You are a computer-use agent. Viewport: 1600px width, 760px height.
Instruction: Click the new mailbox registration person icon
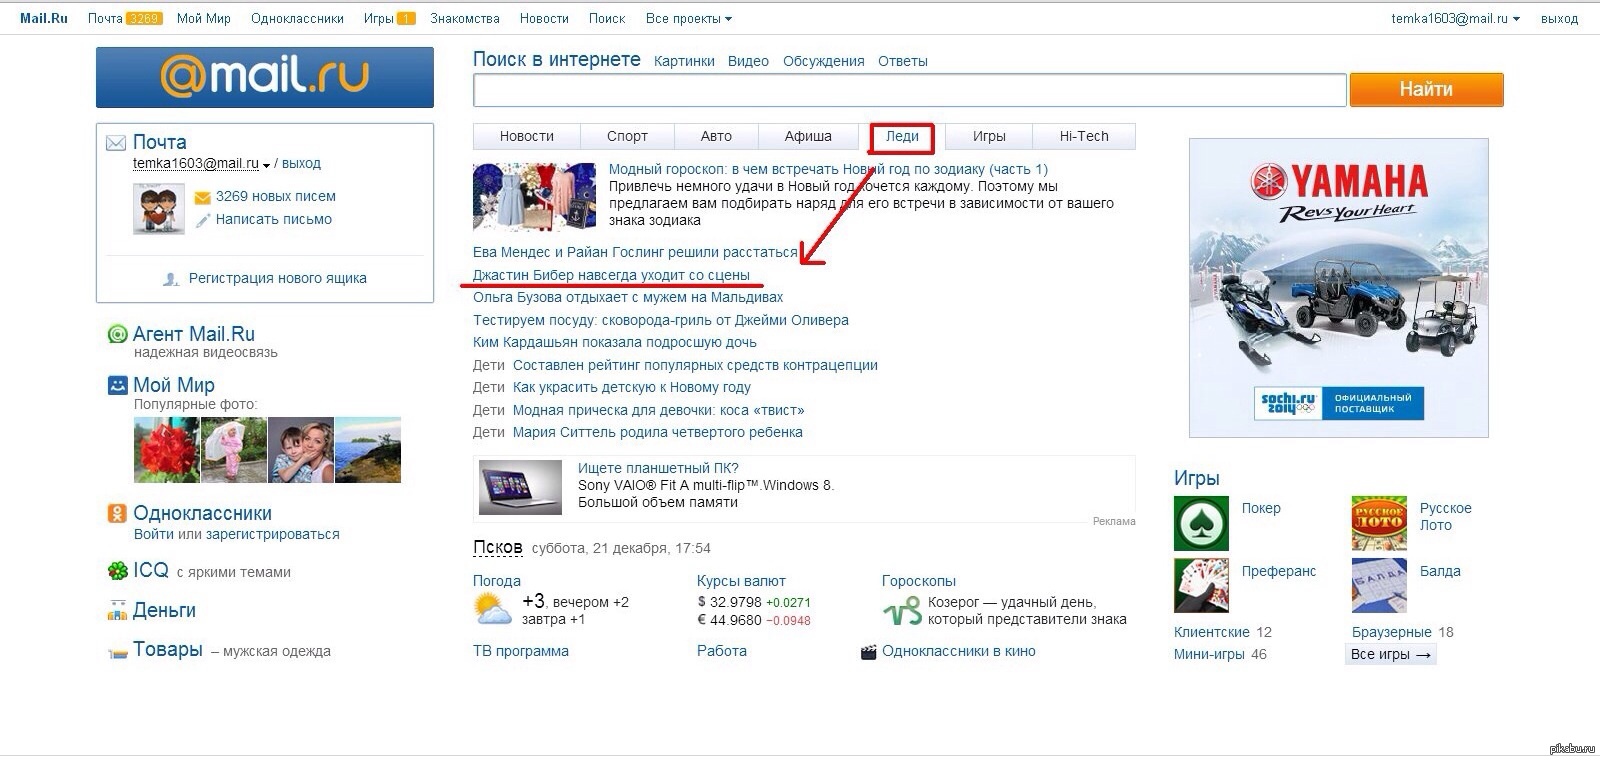coord(171,279)
